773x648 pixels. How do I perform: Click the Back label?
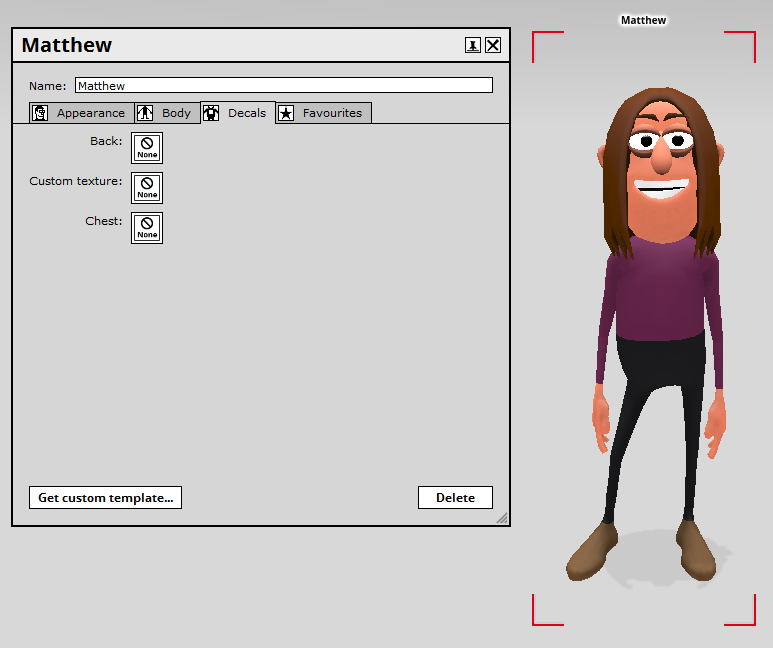(106, 141)
